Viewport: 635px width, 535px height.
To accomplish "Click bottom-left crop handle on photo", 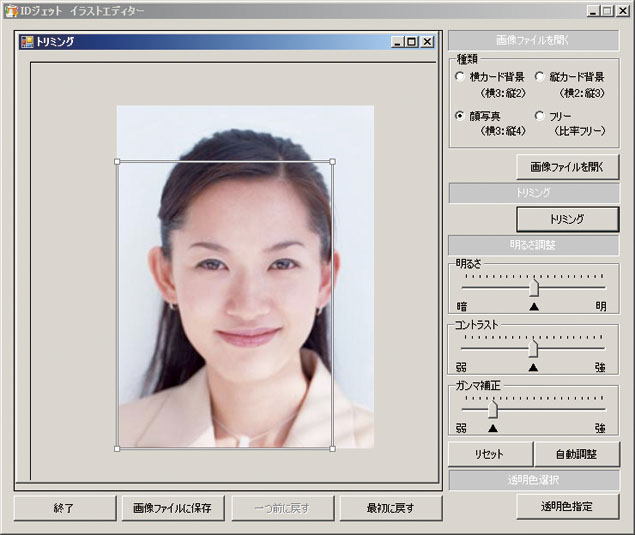I will point(118,449).
